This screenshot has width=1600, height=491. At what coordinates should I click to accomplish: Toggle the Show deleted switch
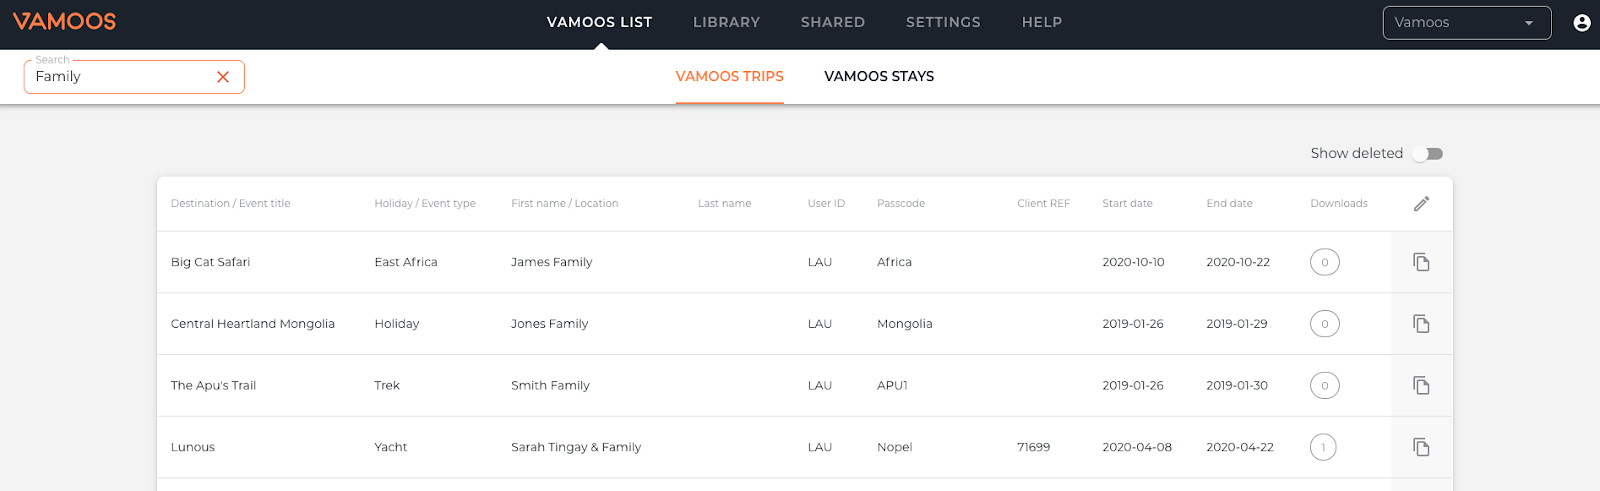pyautogui.click(x=1428, y=154)
